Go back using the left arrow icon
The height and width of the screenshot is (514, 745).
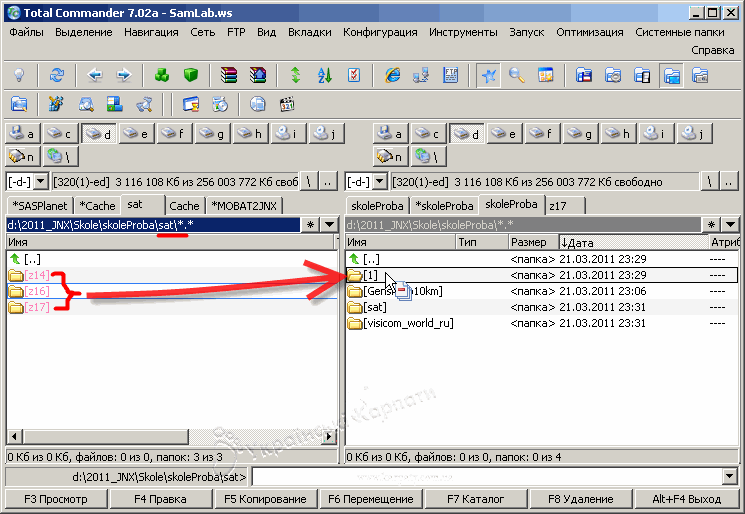(95, 75)
